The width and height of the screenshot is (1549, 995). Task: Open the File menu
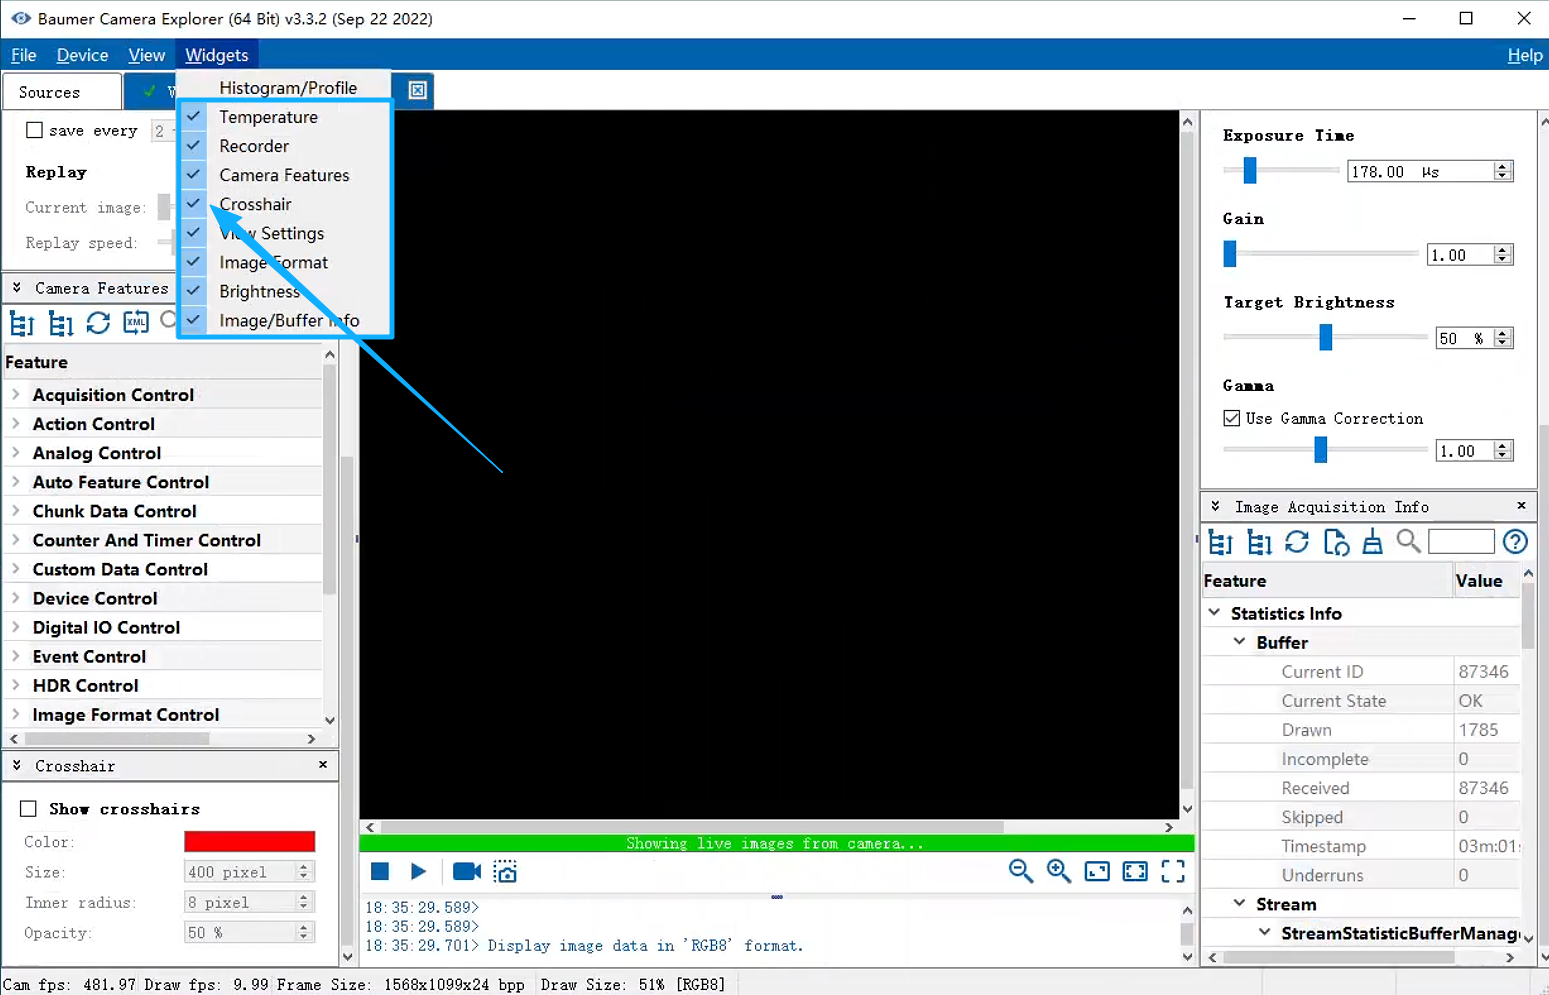(x=23, y=55)
